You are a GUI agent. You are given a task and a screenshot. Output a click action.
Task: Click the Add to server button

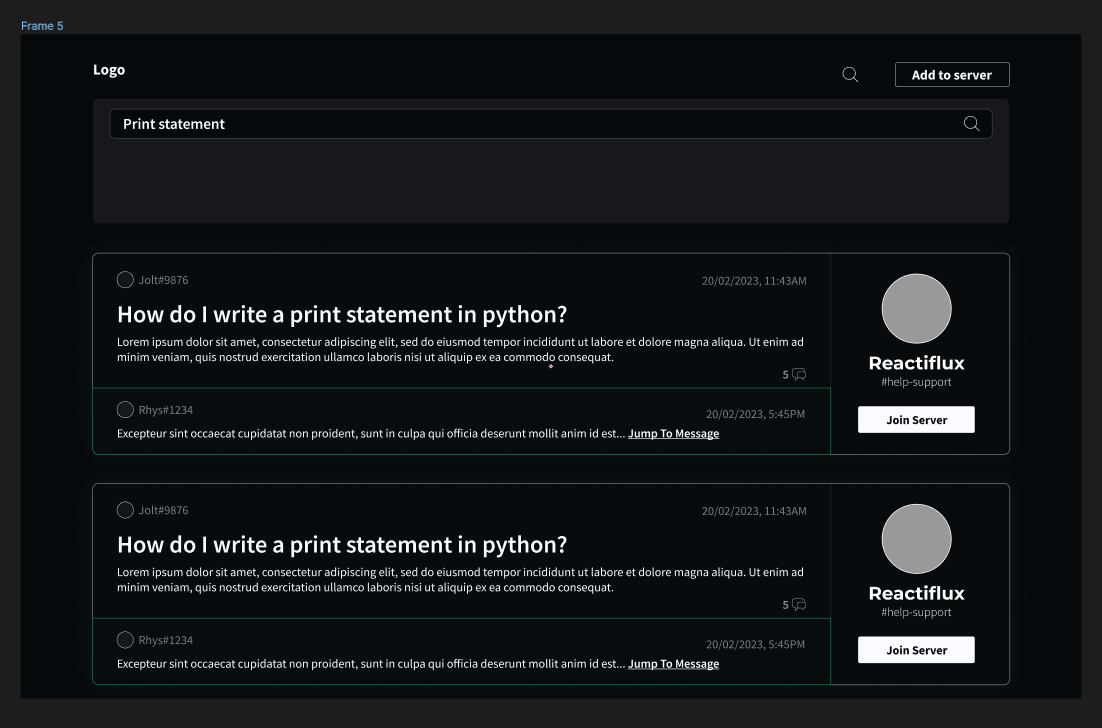click(x=951, y=74)
